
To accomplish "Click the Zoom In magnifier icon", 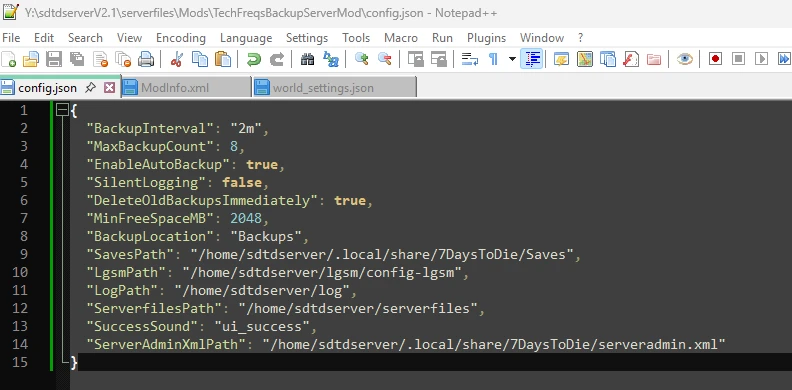I will point(361,59).
